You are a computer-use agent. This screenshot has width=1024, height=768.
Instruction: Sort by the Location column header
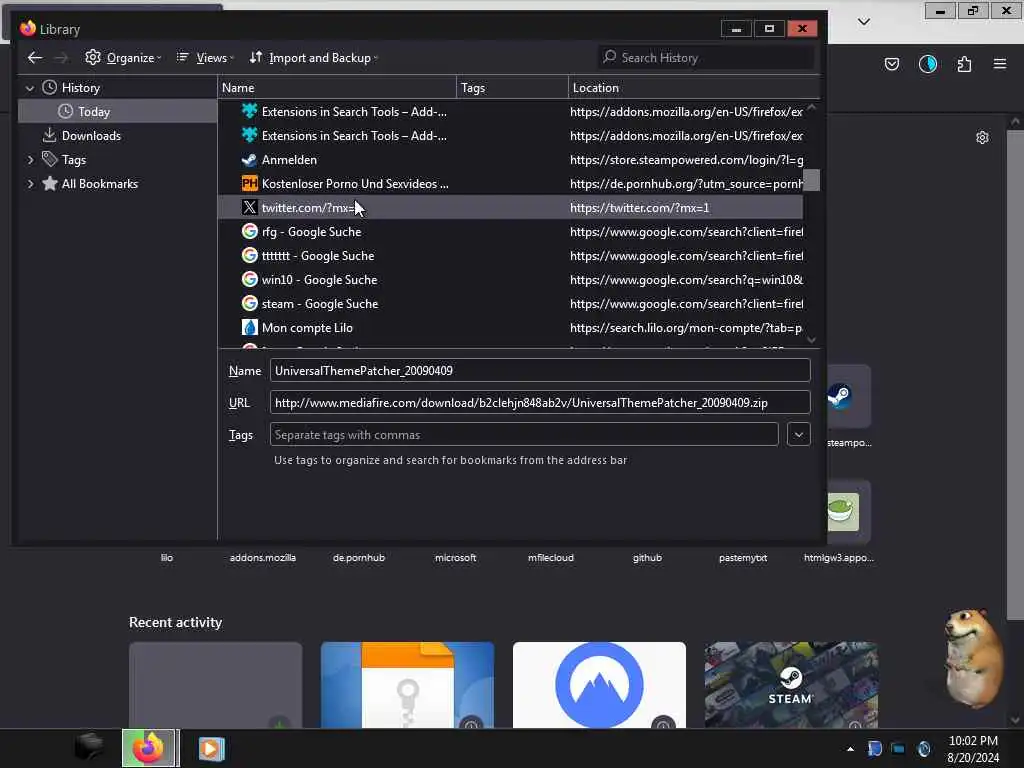point(694,88)
